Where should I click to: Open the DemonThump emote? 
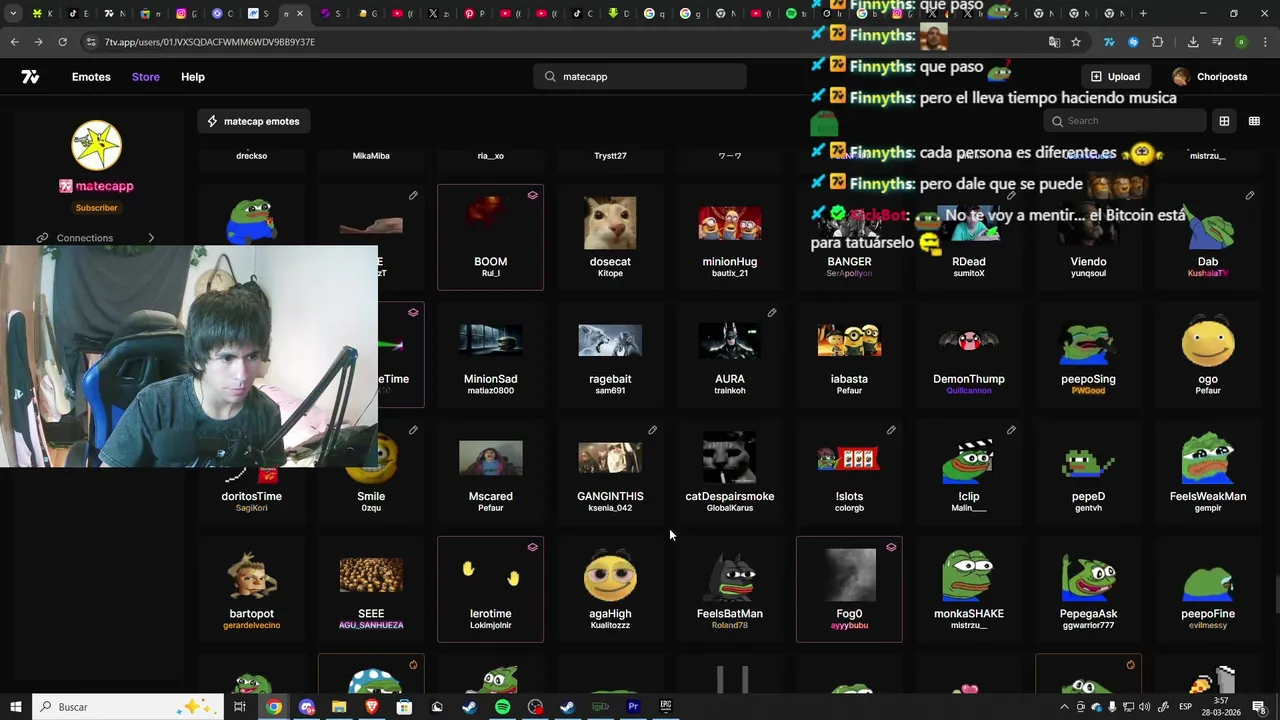click(969, 354)
